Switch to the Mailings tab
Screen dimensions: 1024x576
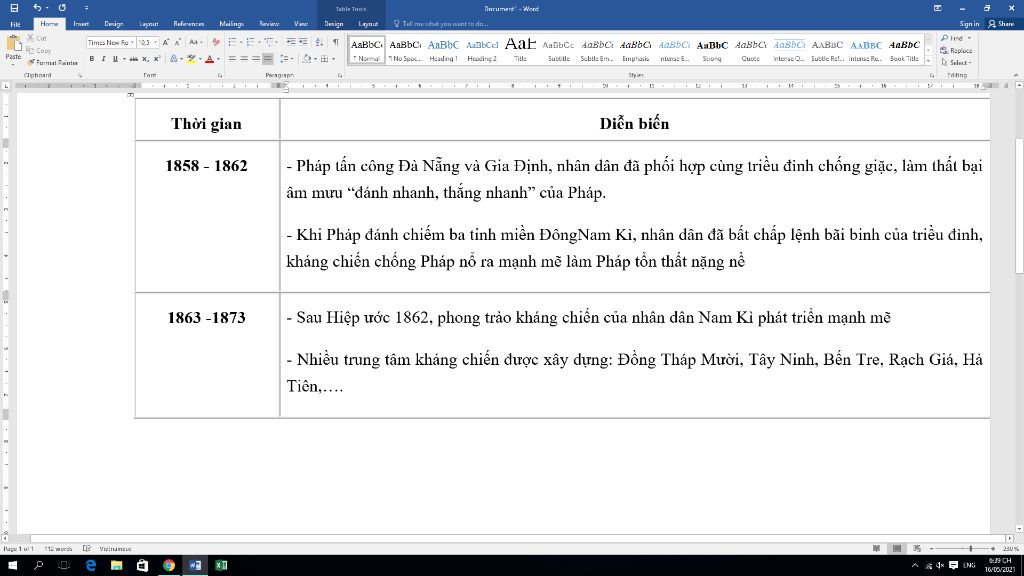[231, 24]
